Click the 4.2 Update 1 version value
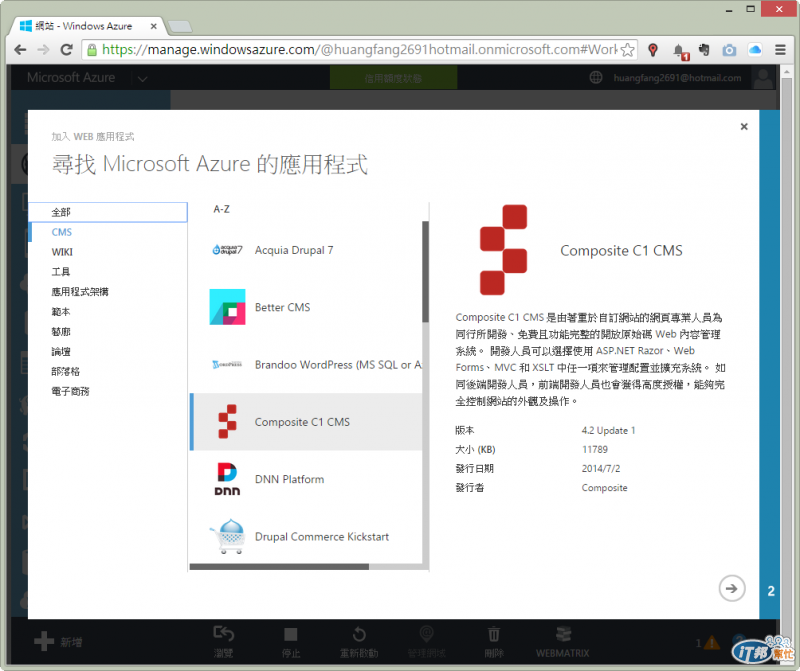The image size is (800, 671). click(608, 430)
